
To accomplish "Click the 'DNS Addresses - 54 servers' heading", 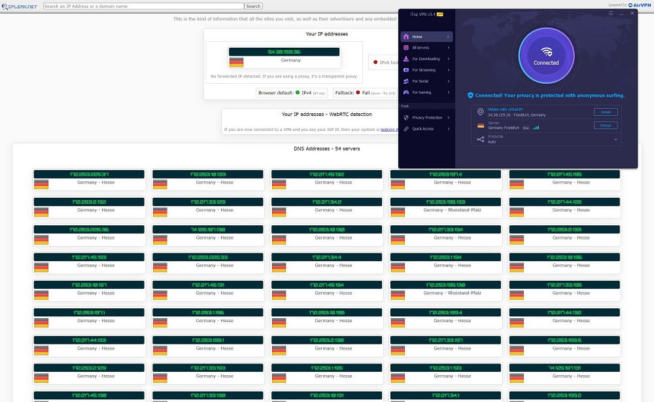I will coord(327,149).
